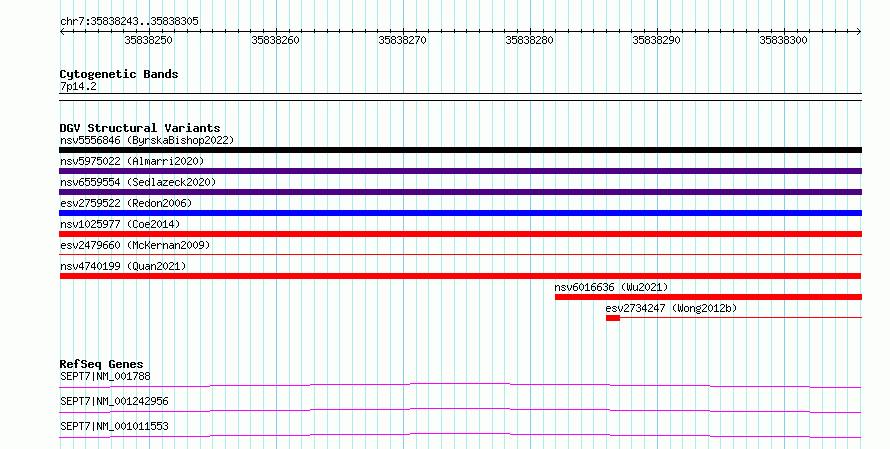Click the nsv5556846 (ByrskaBishop2022) label

point(147,140)
